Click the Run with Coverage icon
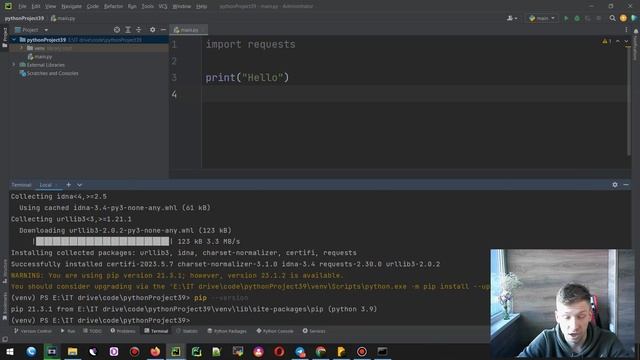 point(588,18)
